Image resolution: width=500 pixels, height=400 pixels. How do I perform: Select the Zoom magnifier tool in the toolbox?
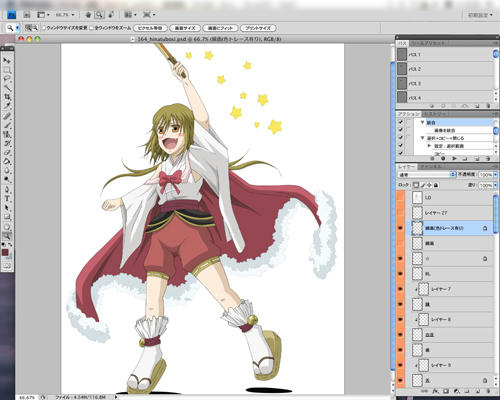click(7, 236)
